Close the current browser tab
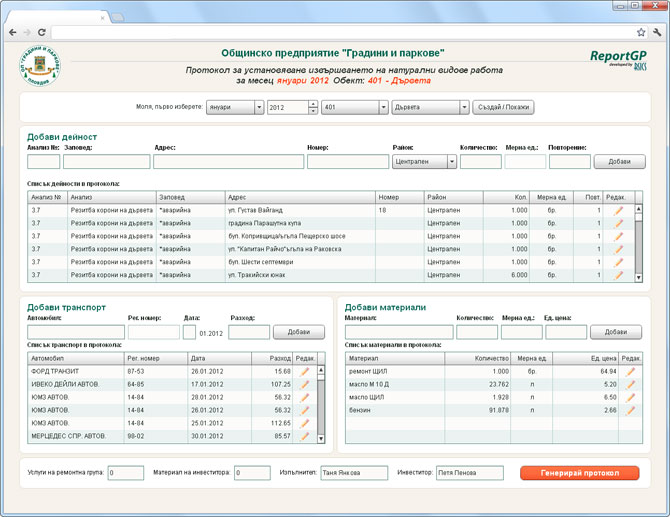 coord(103,18)
